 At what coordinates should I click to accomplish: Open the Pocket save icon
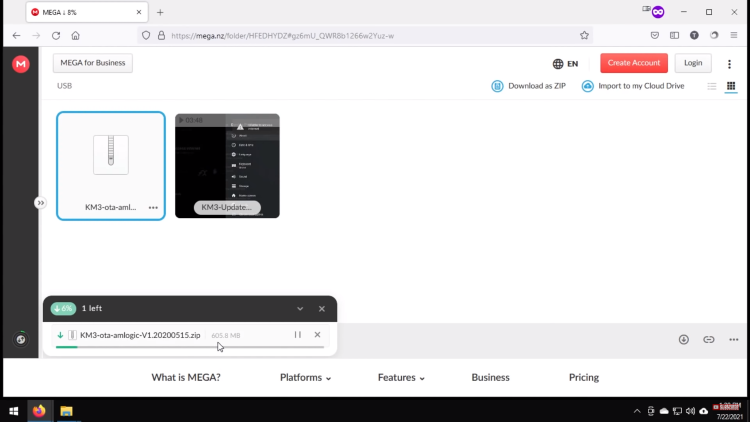point(655,35)
